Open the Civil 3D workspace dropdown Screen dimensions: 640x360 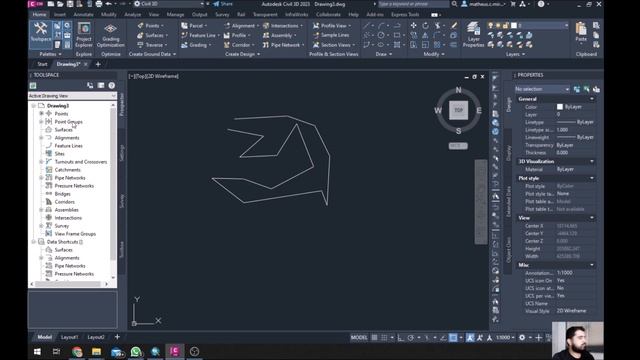click(x=169, y=4)
